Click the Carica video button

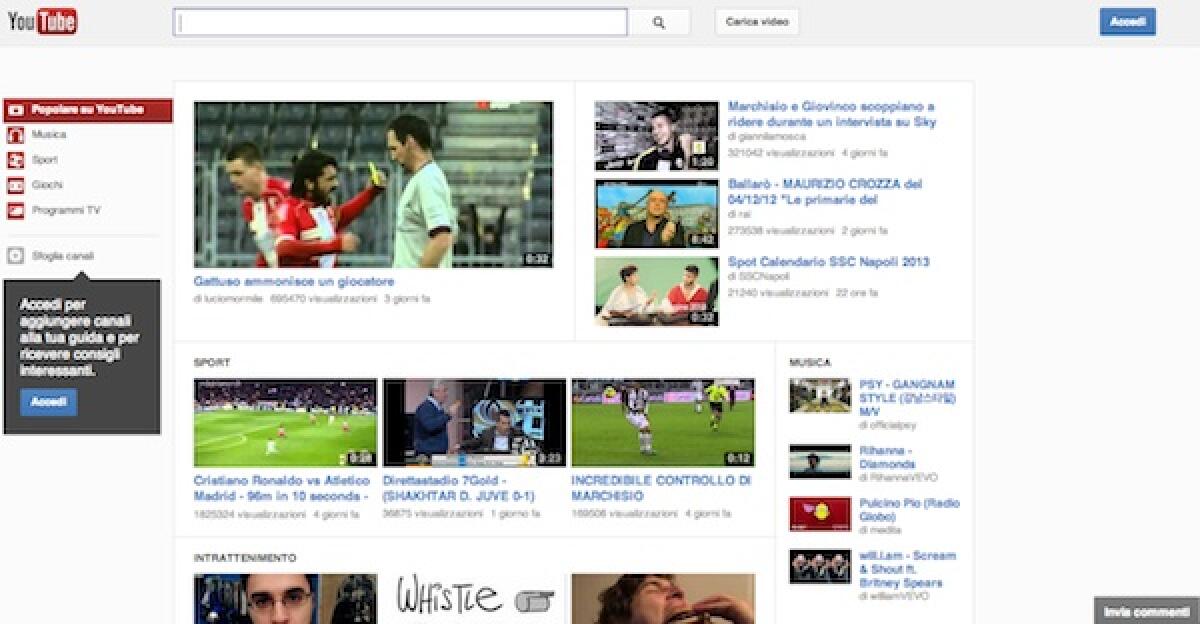757,22
